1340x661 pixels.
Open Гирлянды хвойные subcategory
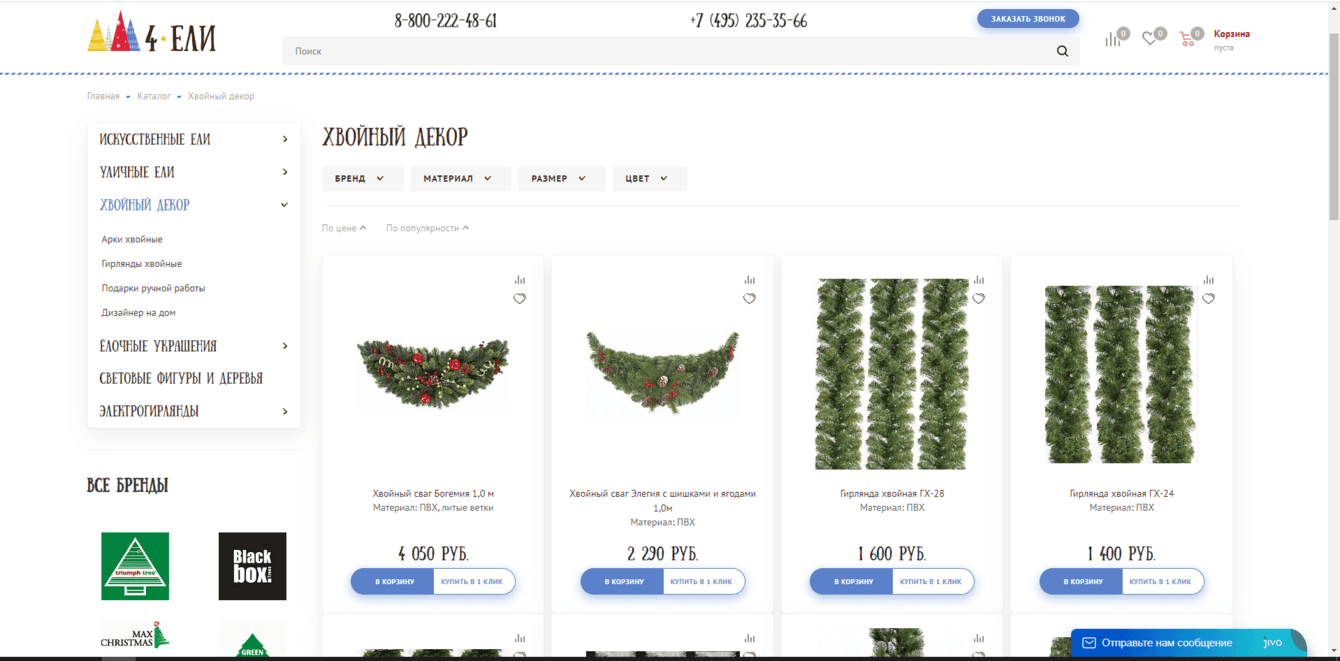tap(141, 264)
